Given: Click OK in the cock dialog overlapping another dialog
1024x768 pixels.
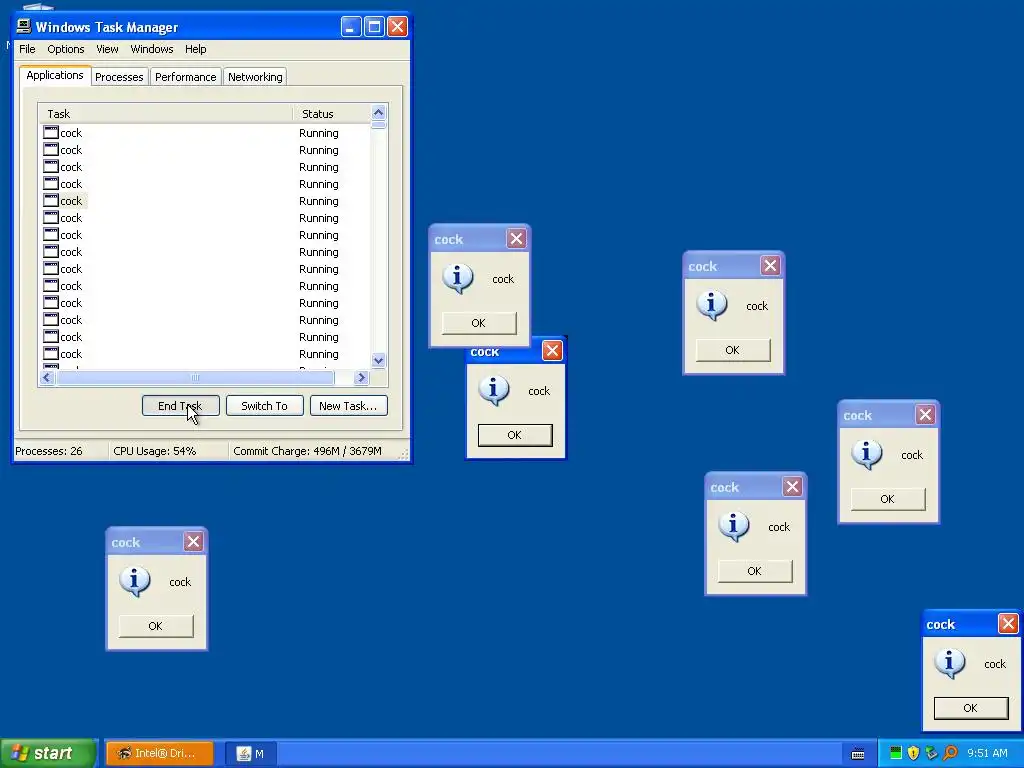Looking at the screenshot, I should 479,323.
